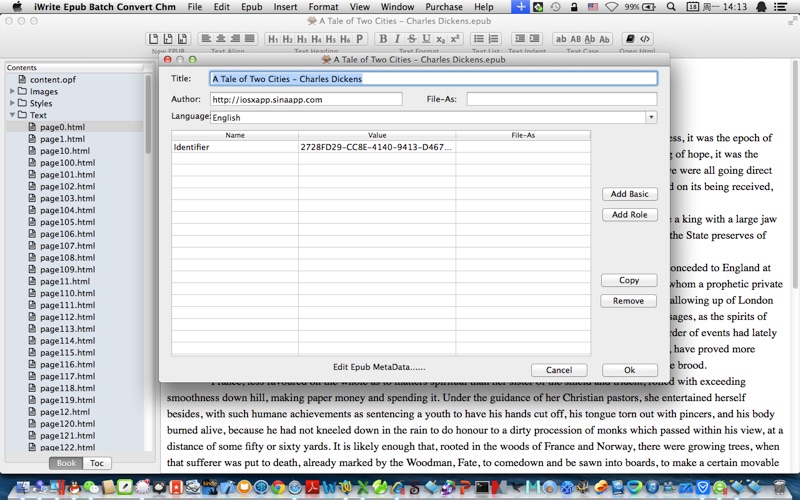Convert text to uppercase AB
Viewport: 800px width, 500px height.
576,39
